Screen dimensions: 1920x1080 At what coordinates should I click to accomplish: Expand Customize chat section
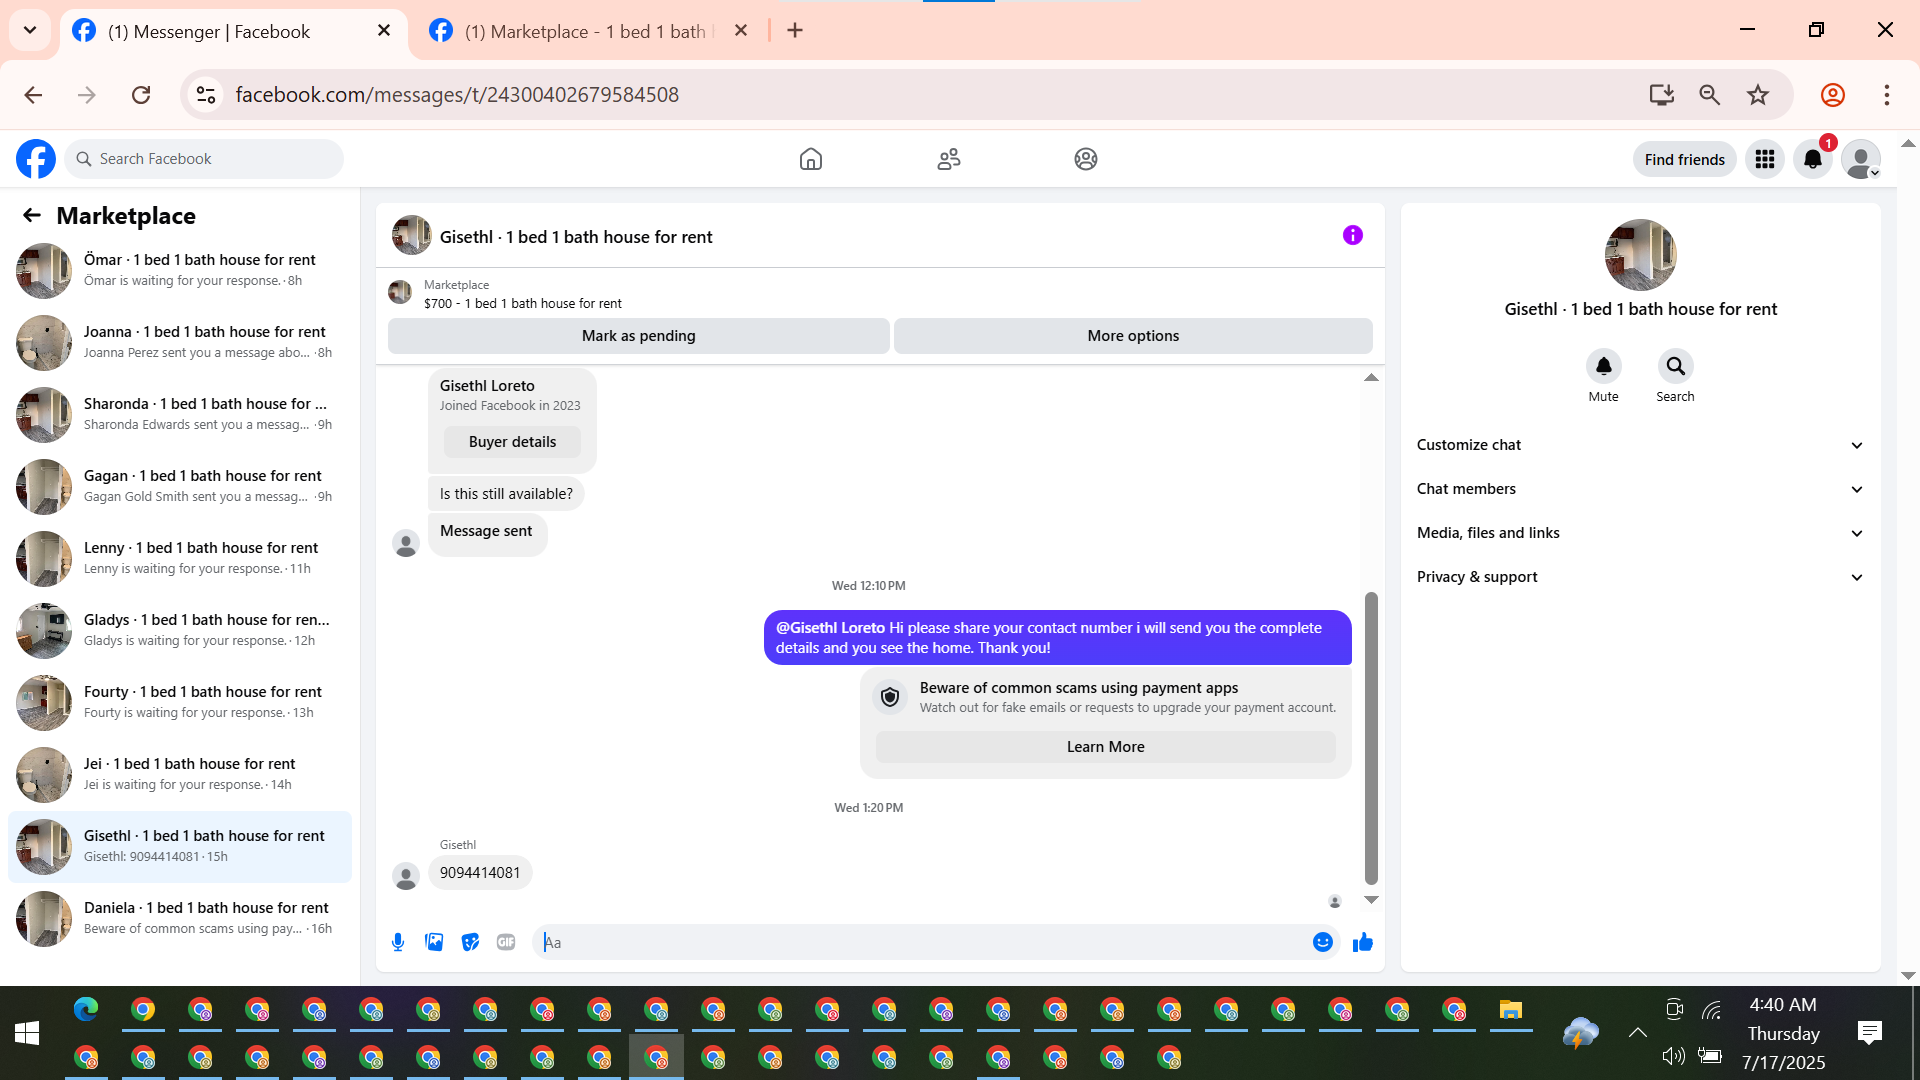1640,445
